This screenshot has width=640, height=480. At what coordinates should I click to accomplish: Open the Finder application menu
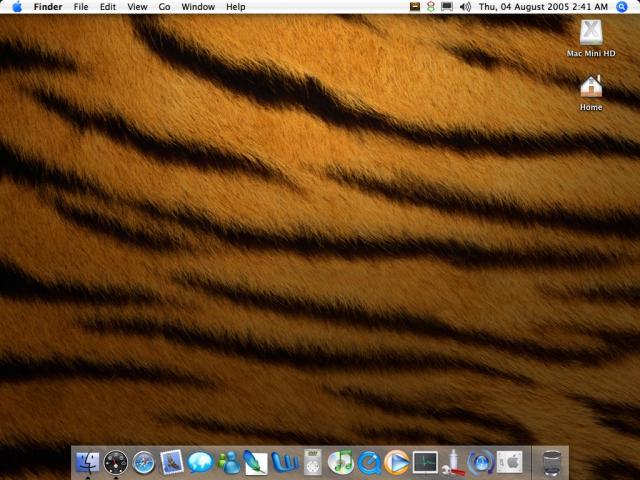click(48, 7)
